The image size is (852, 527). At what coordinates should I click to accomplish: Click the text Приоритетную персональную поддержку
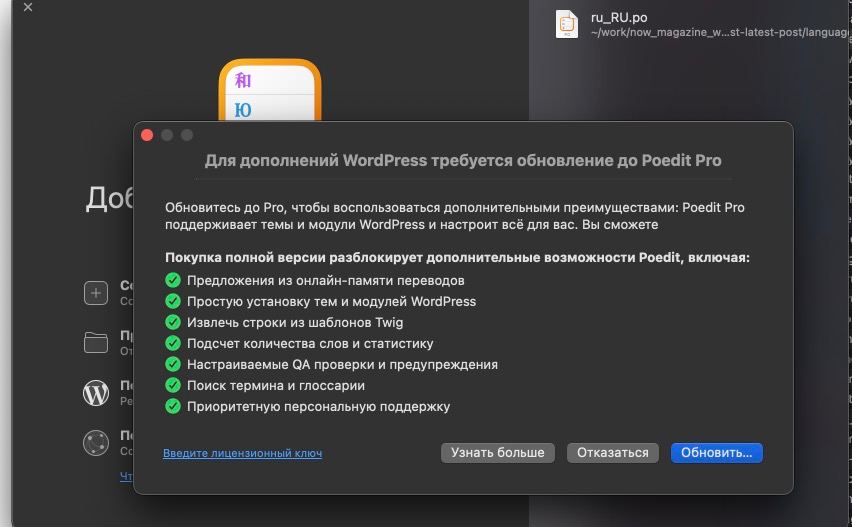[x=318, y=406]
